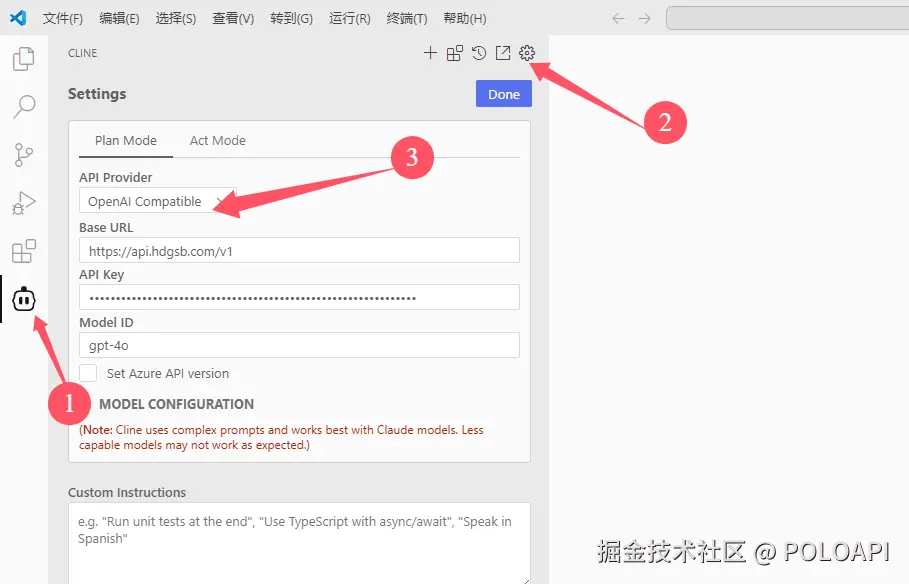Open the 编辑(E) menu
The width and height of the screenshot is (909, 584).
pos(119,19)
